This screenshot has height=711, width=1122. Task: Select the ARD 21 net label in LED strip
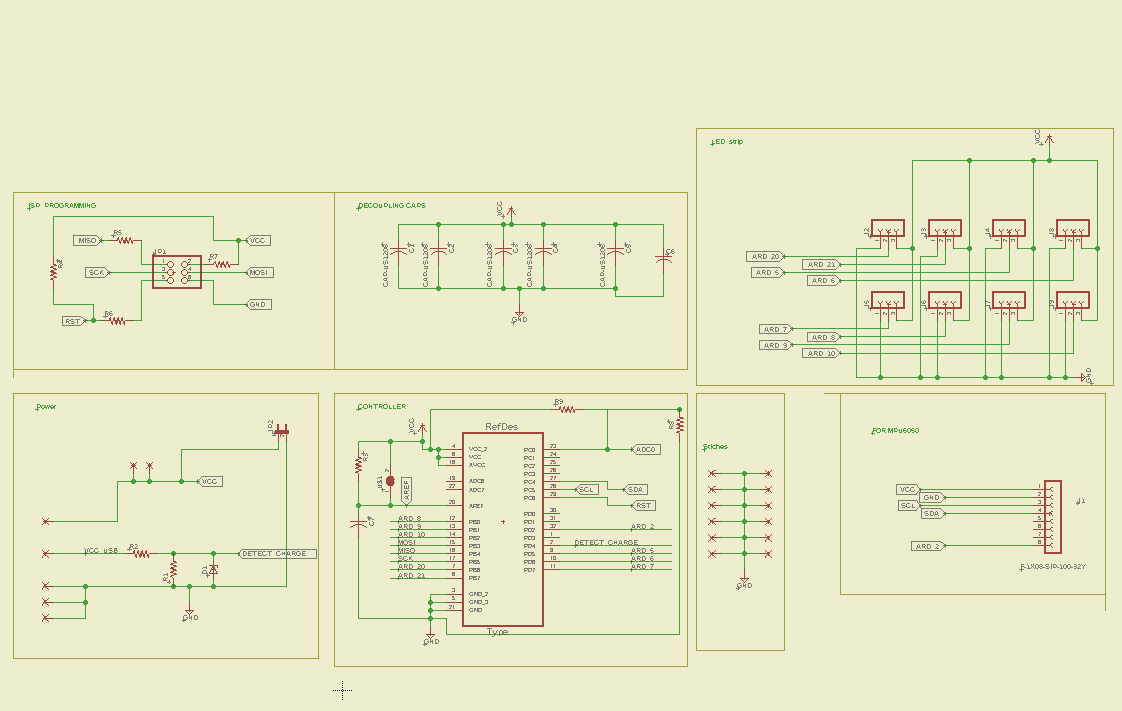point(821,265)
